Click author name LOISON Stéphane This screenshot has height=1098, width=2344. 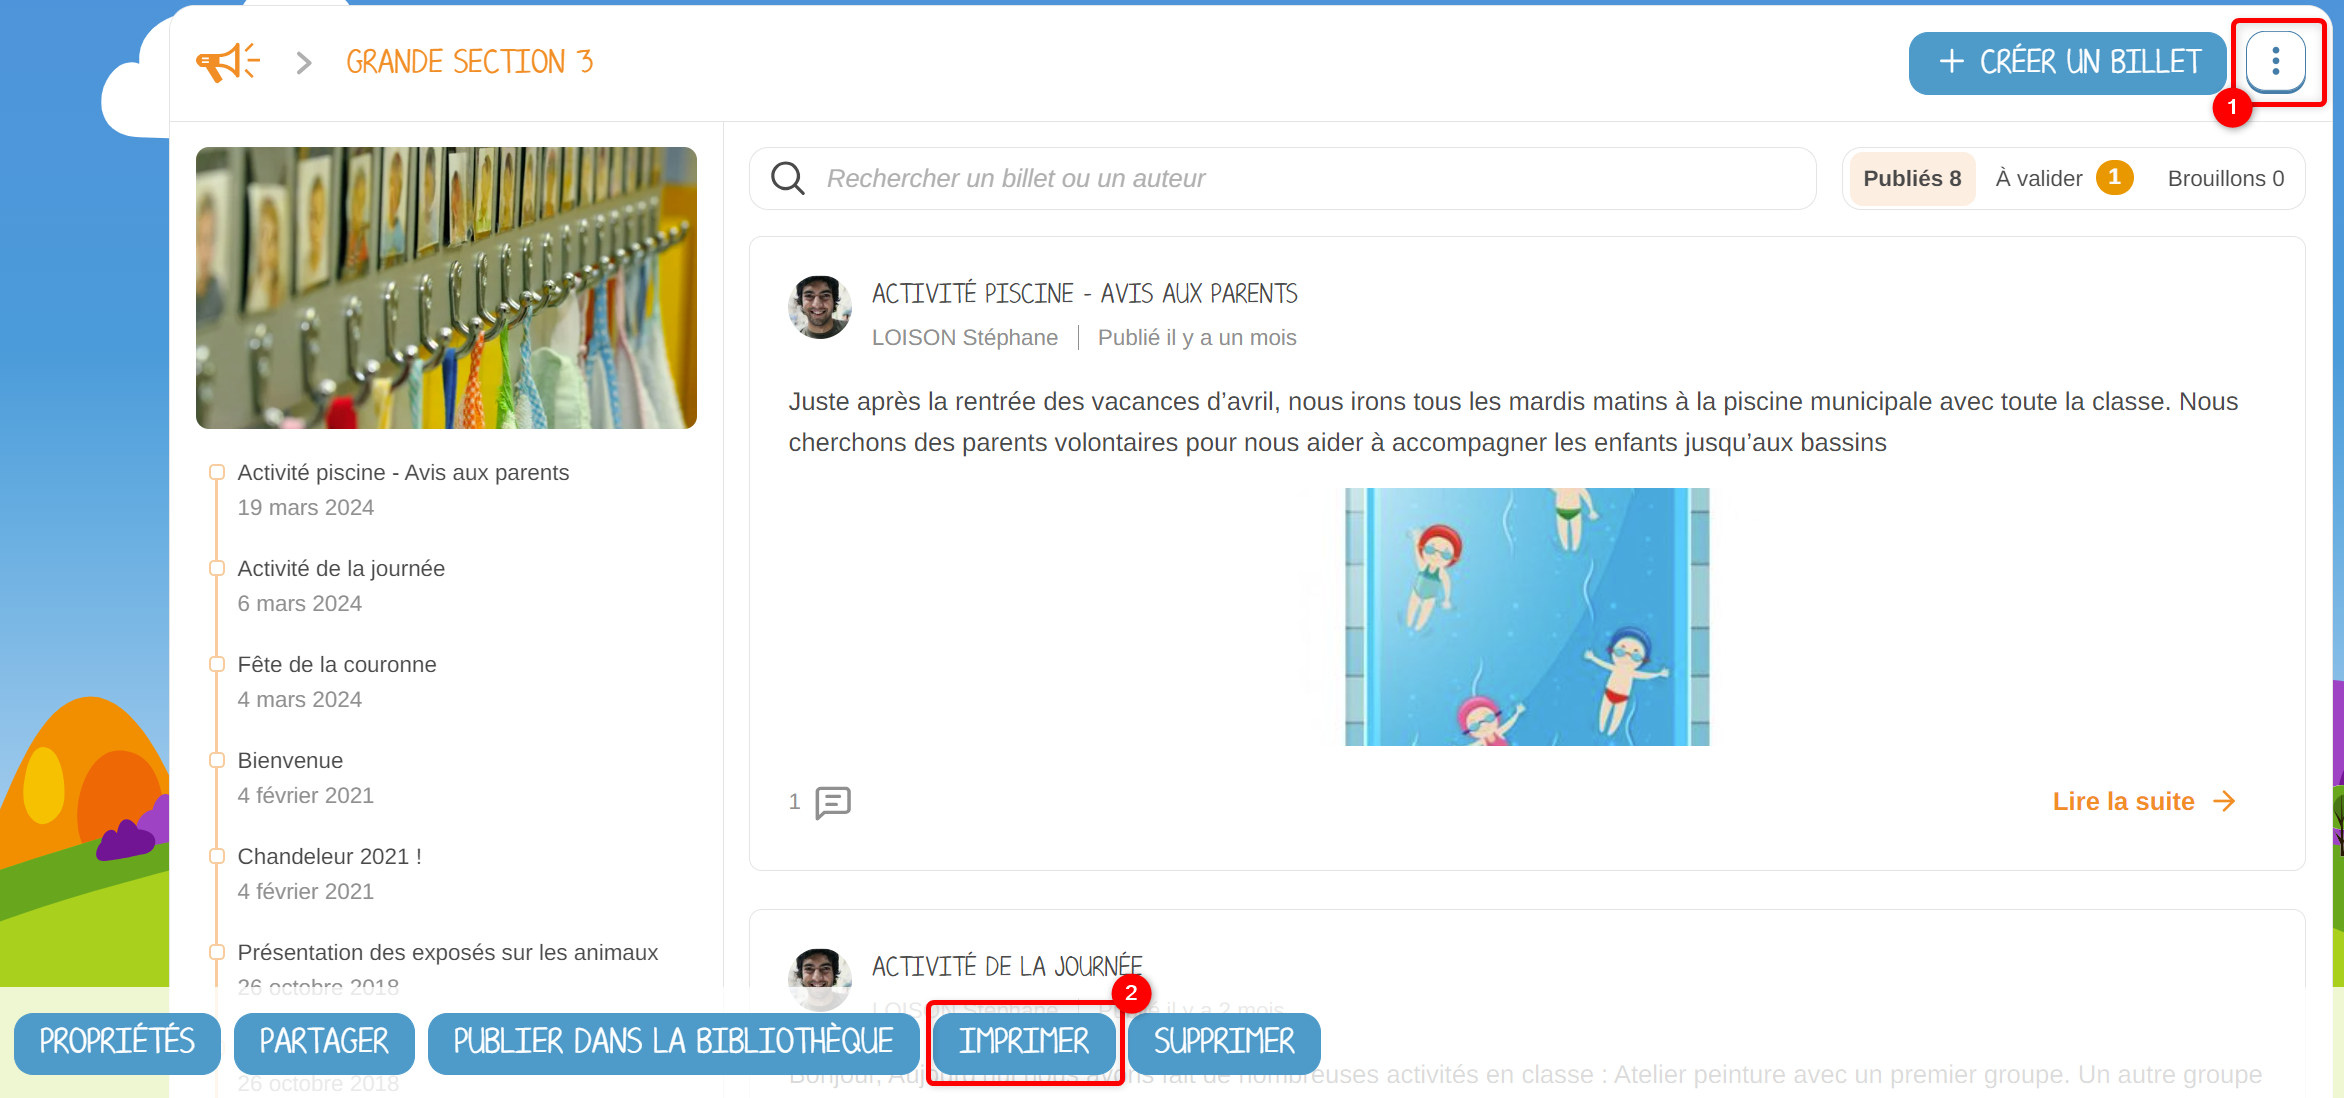point(964,338)
